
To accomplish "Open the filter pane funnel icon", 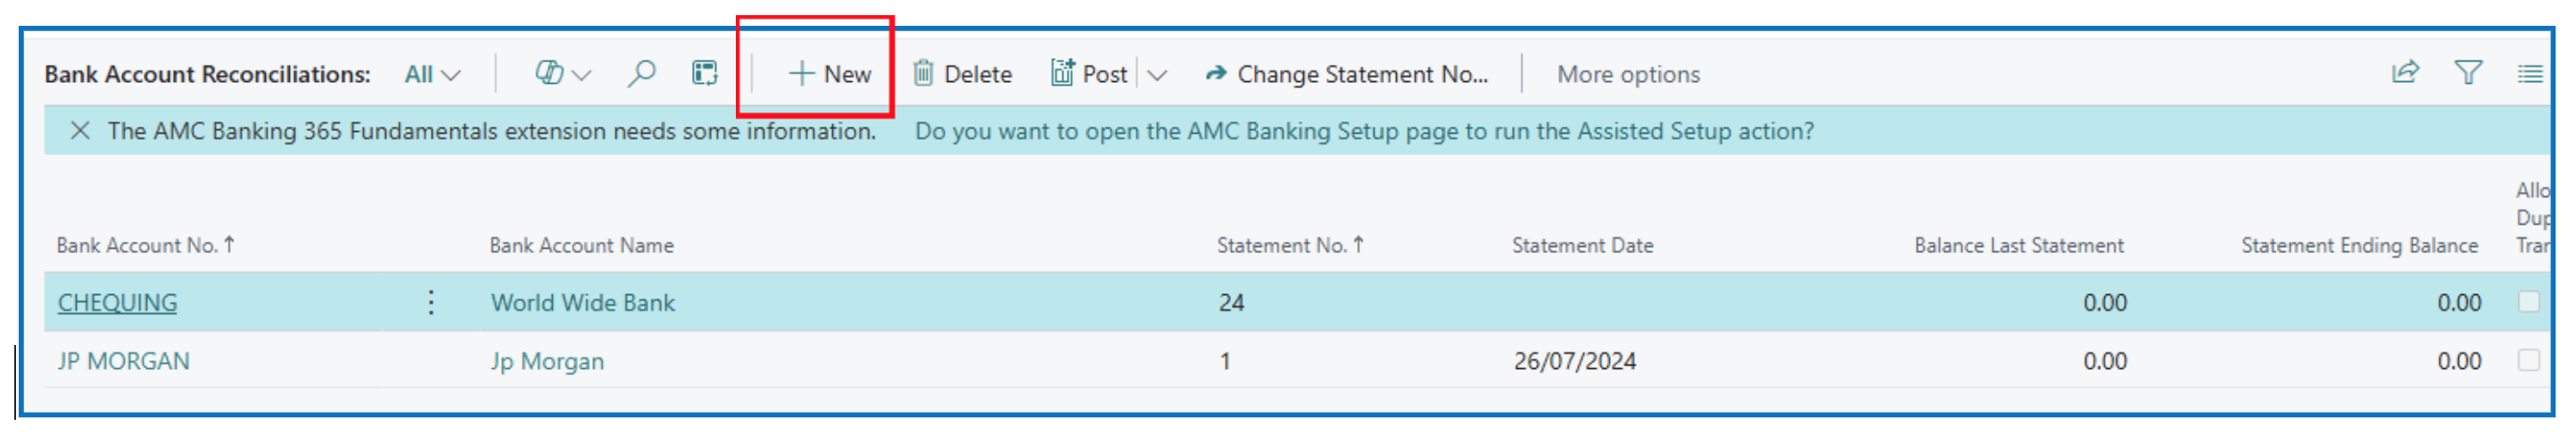I will (2468, 73).
